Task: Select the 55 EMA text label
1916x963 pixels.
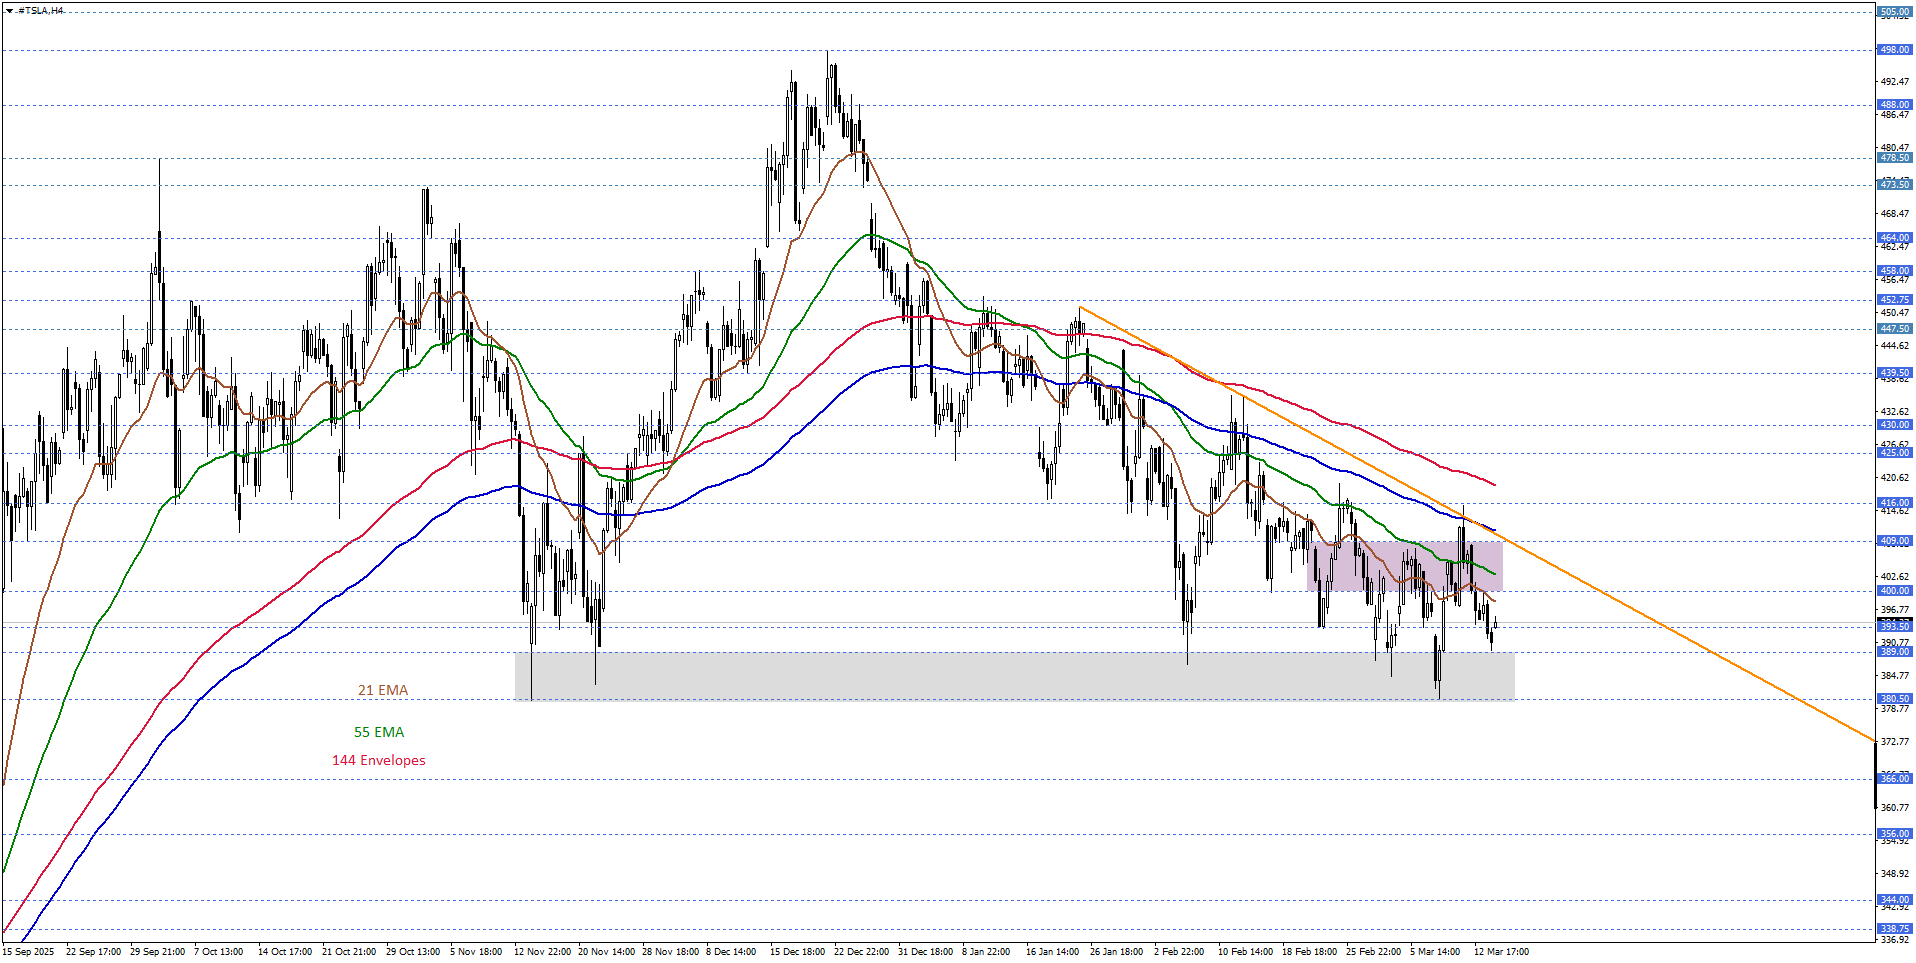Action: pos(379,732)
